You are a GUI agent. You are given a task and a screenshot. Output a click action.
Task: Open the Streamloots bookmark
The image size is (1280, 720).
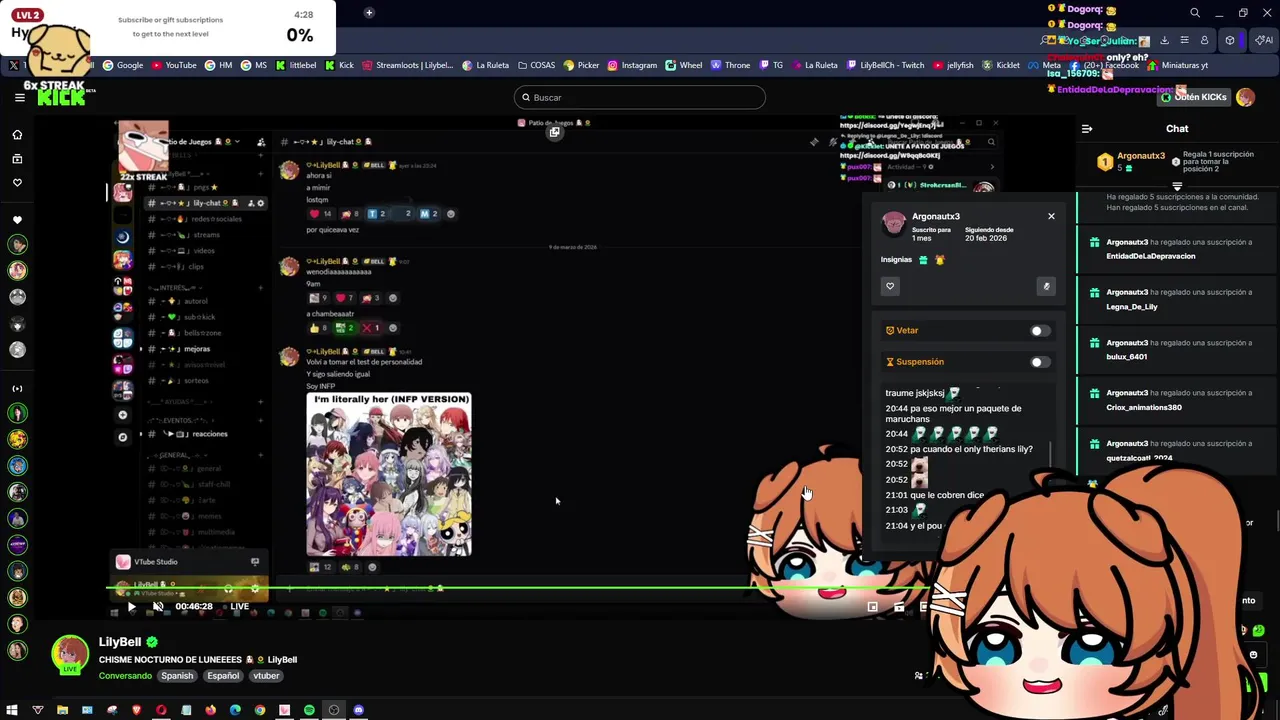click(x=407, y=65)
